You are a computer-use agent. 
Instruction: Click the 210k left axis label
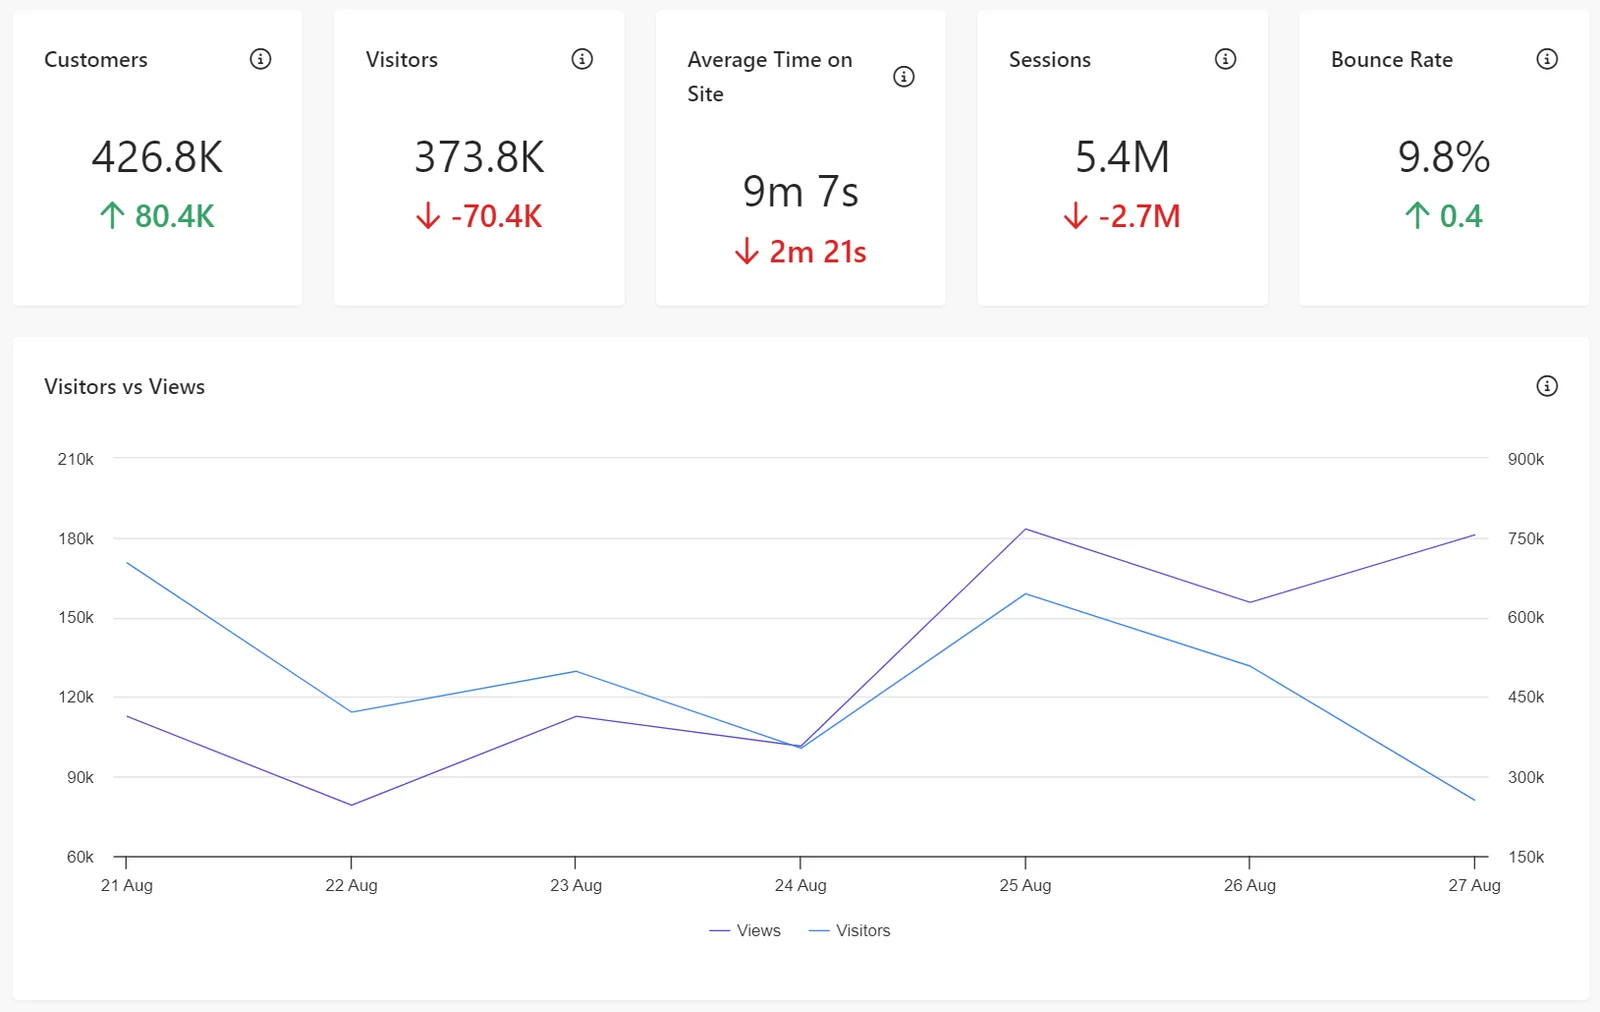tap(76, 459)
